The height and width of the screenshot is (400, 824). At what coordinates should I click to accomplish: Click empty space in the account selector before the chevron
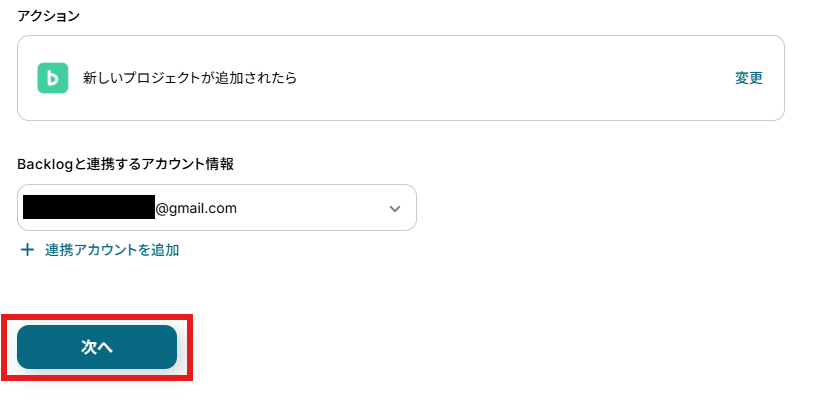tap(320, 208)
